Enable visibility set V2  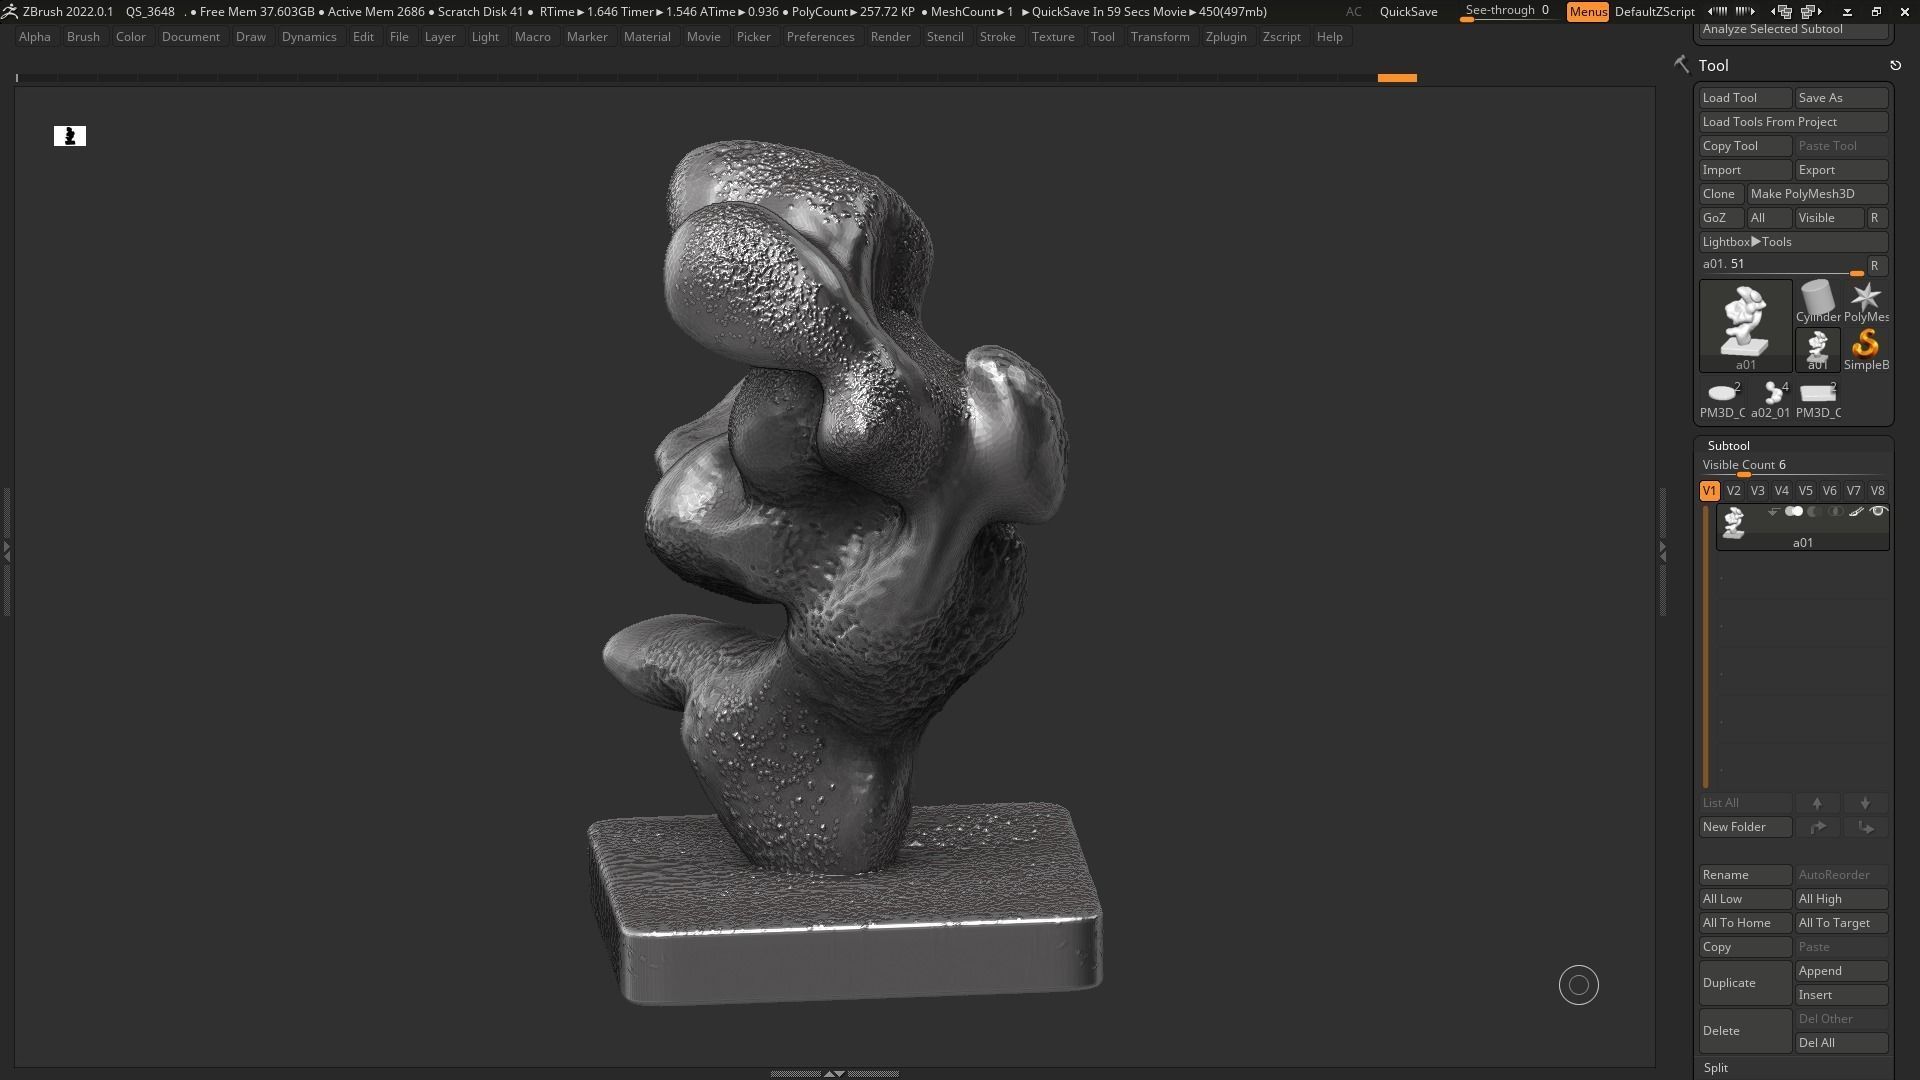[1733, 491]
